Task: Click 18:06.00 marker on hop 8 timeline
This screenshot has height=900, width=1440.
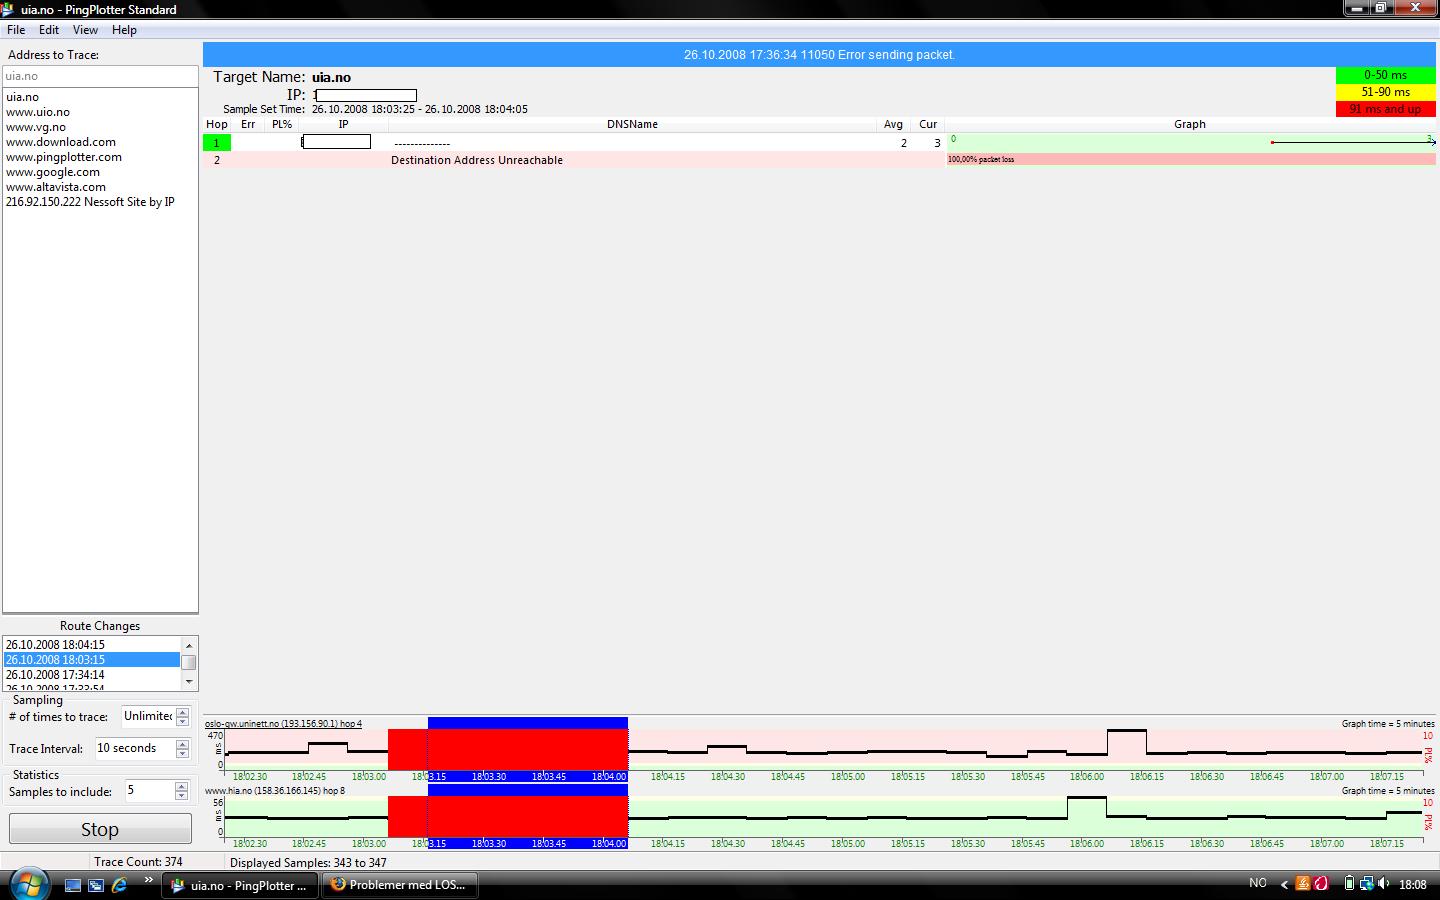Action: (1087, 843)
